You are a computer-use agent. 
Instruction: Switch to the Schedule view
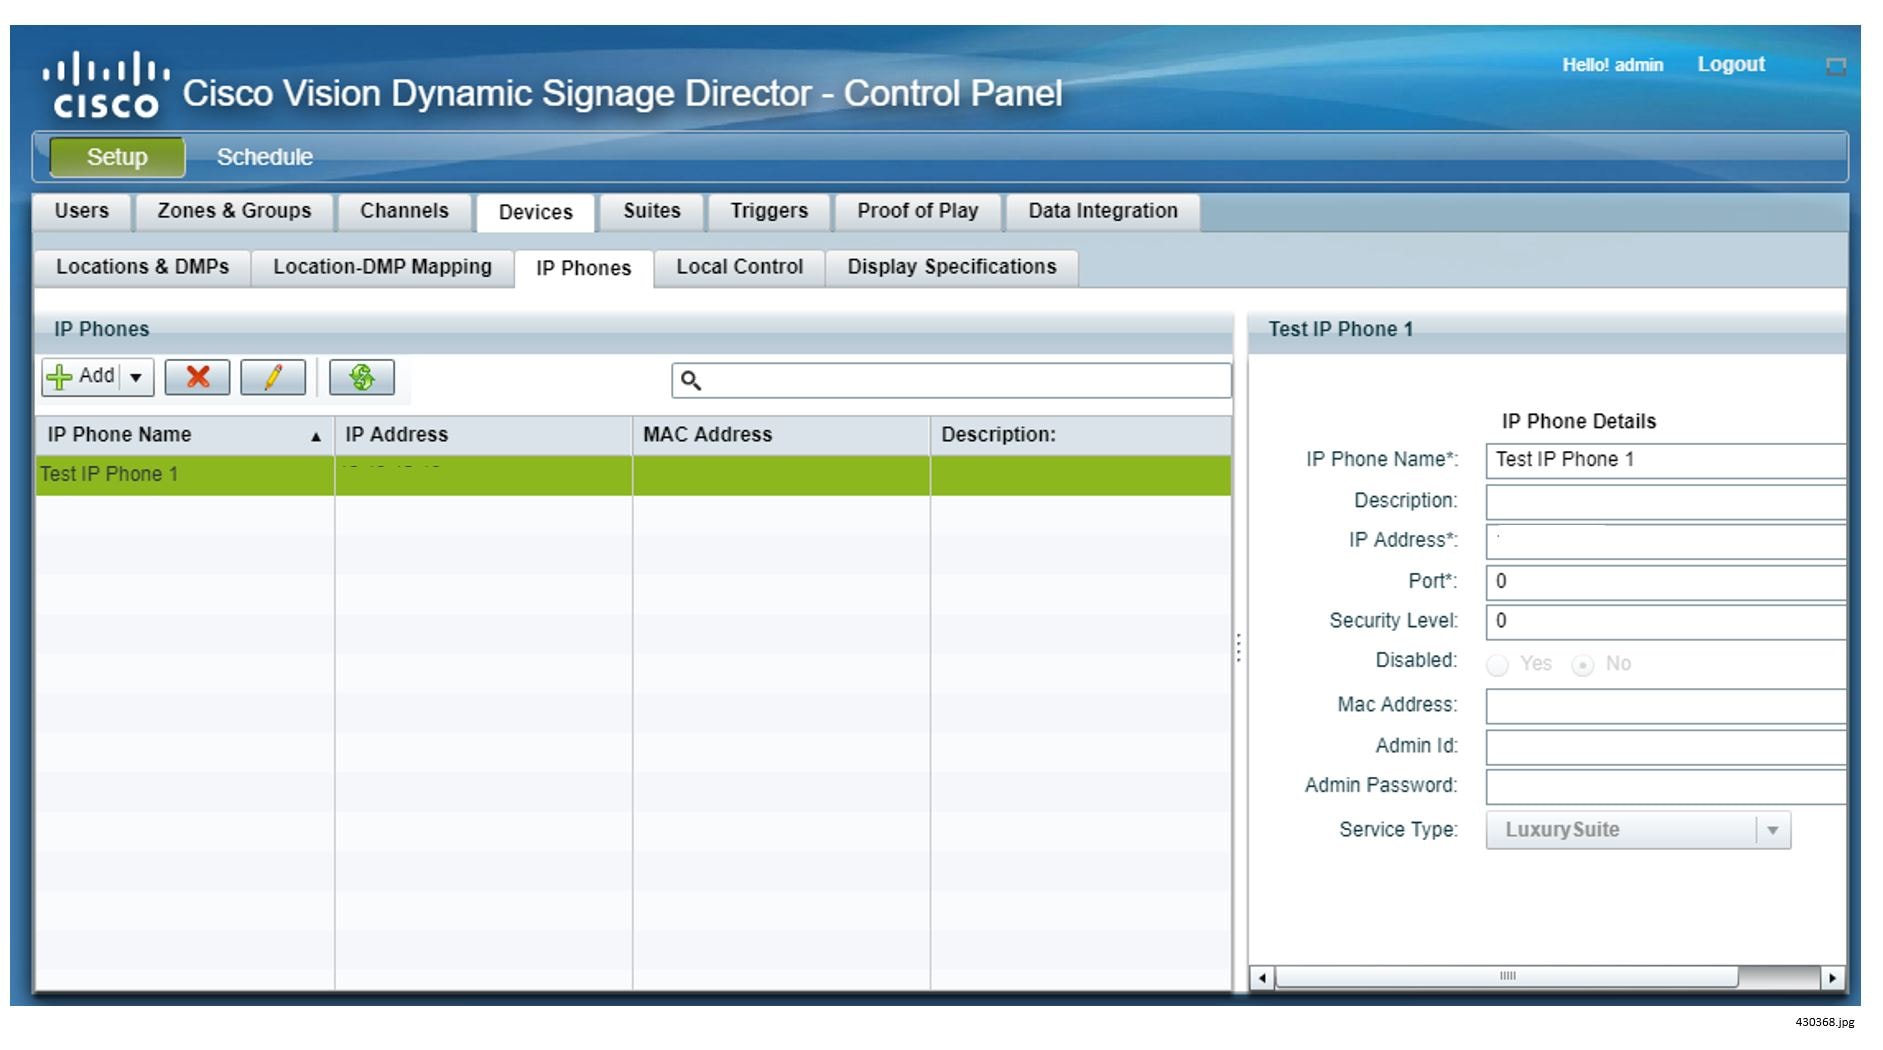click(265, 157)
